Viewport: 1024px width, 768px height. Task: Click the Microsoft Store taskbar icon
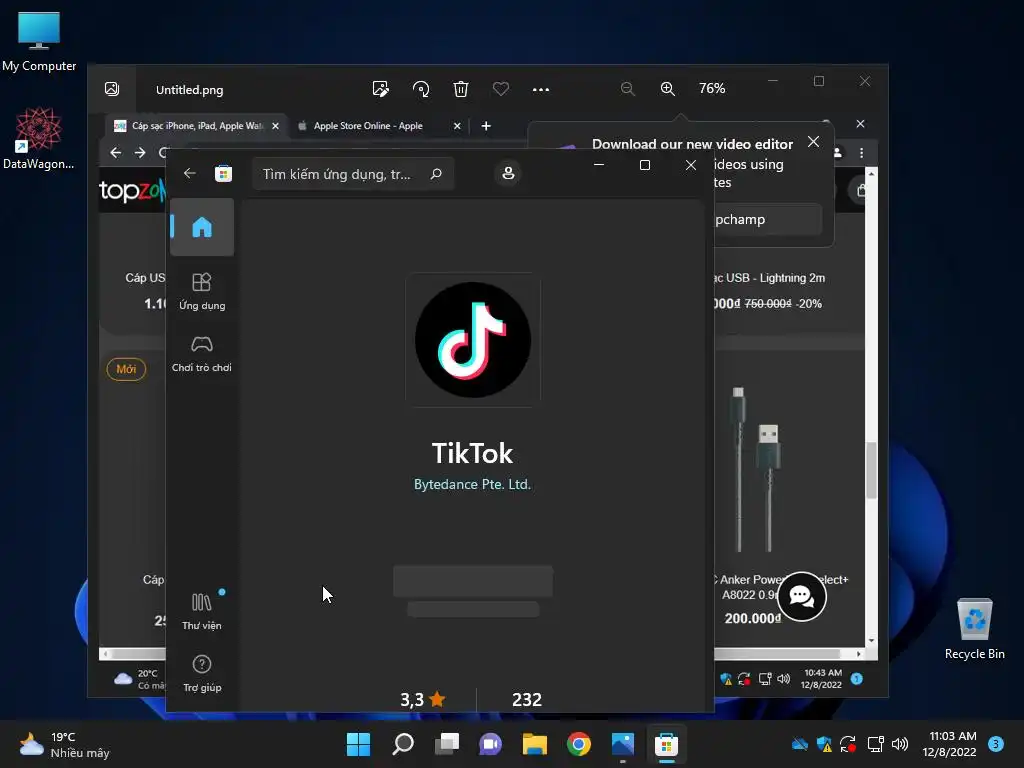coord(666,744)
